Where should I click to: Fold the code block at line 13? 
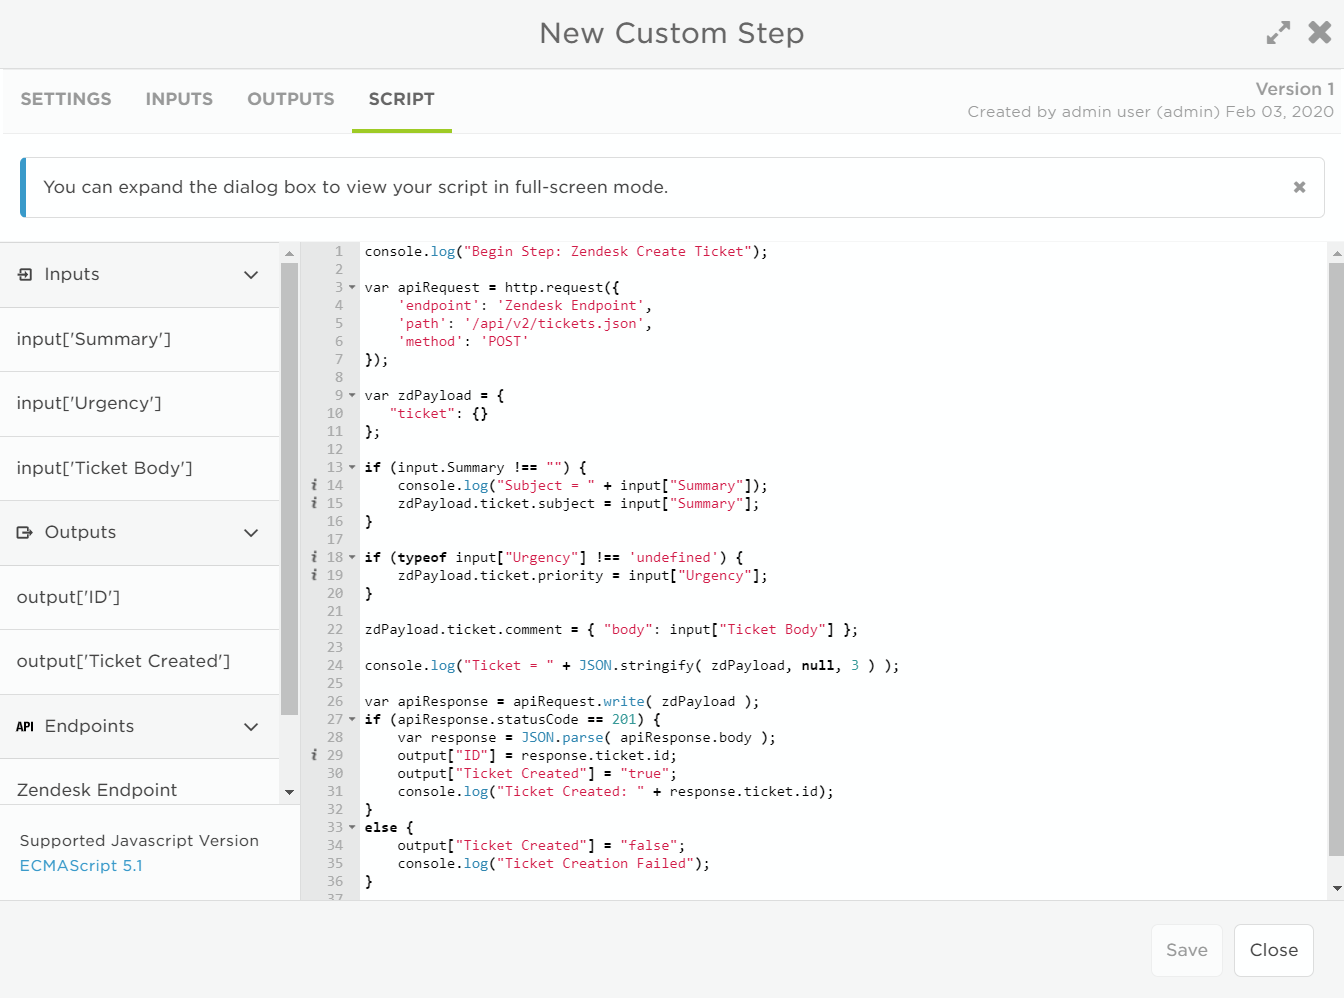[352, 467]
